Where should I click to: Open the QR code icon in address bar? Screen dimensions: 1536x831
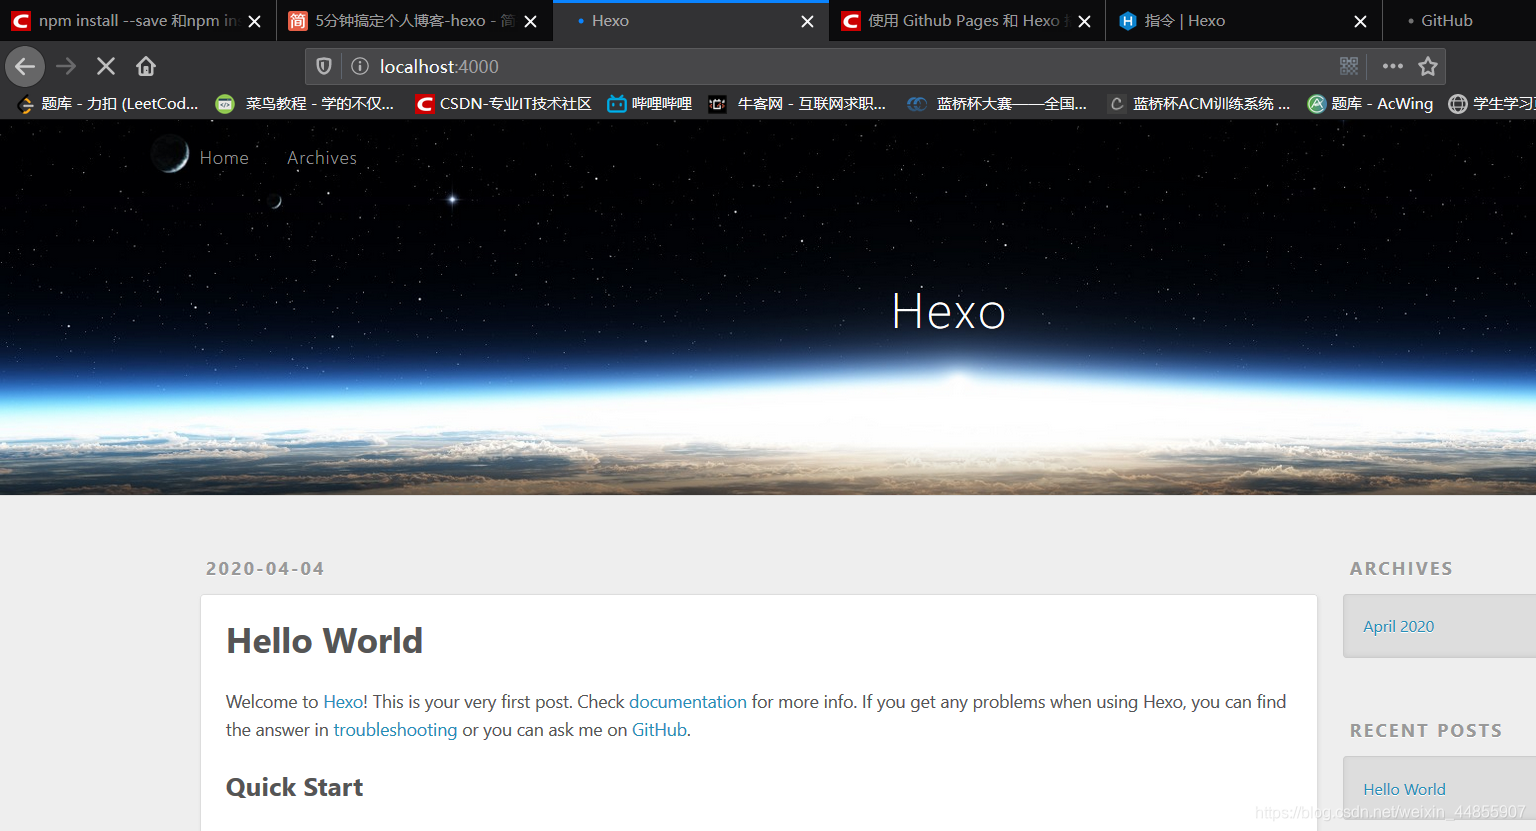coord(1349,66)
